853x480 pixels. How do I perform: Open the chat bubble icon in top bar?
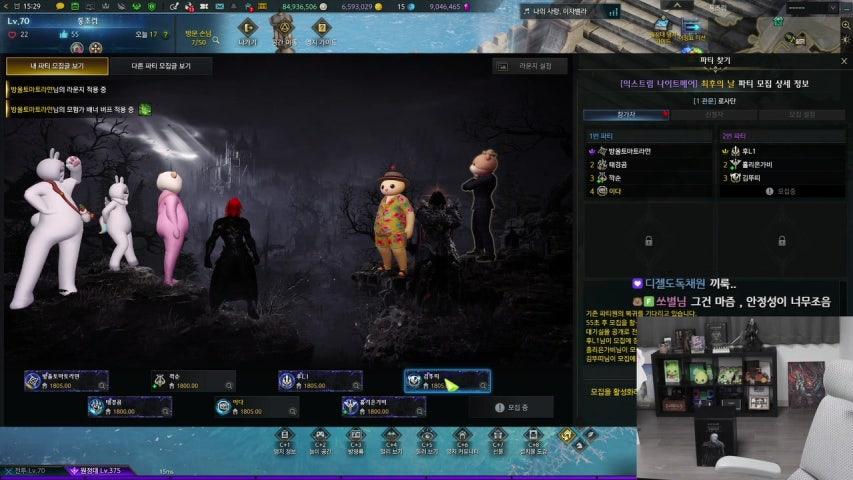pyautogui.click(x=60, y=7)
